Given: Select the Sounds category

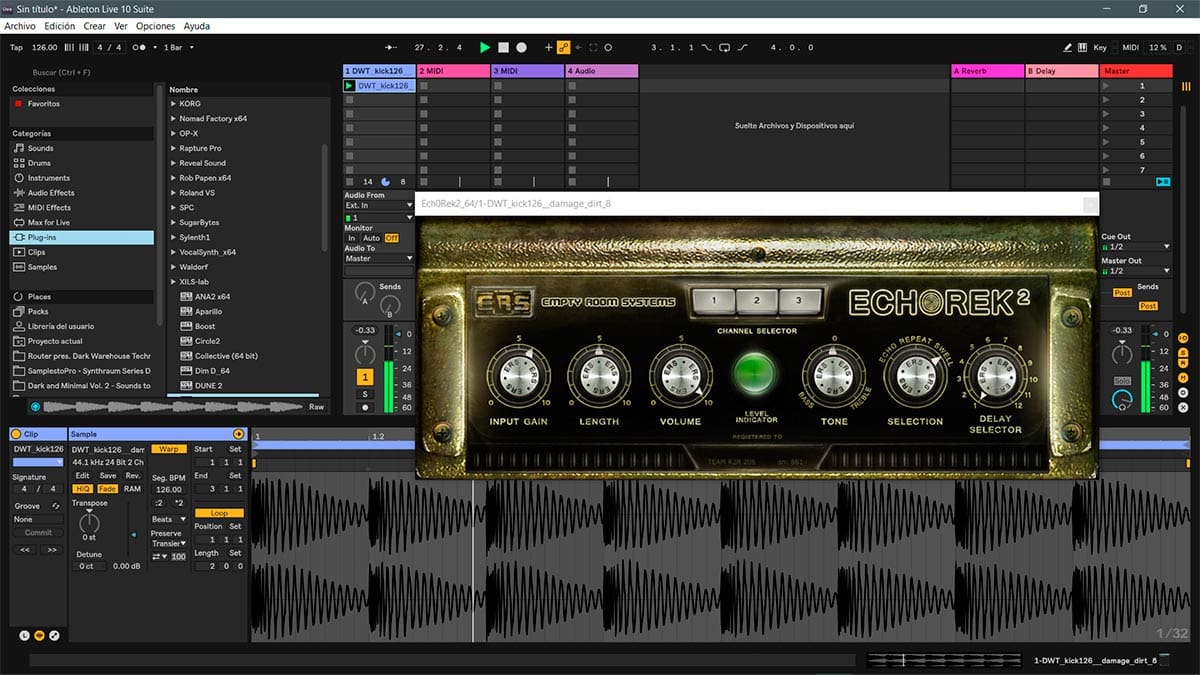Looking at the screenshot, I should click(40, 148).
